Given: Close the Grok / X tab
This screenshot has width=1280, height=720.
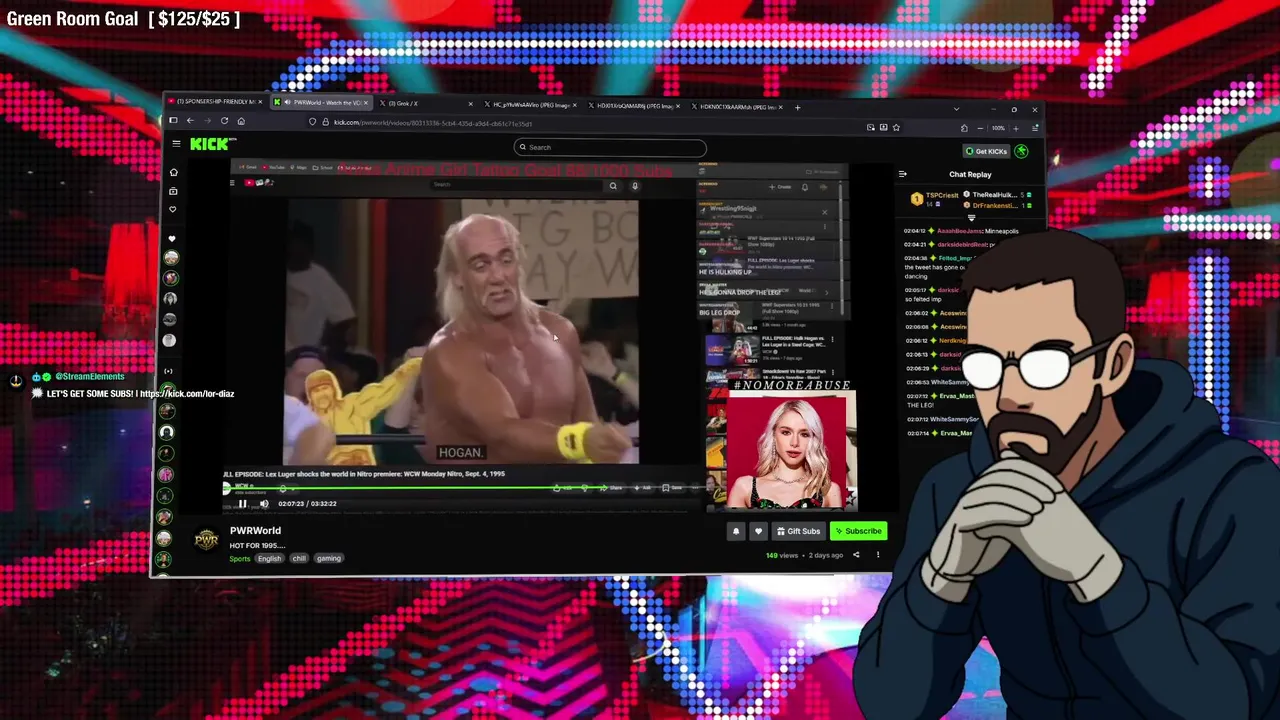Looking at the screenshot, I should click(470, 103).
